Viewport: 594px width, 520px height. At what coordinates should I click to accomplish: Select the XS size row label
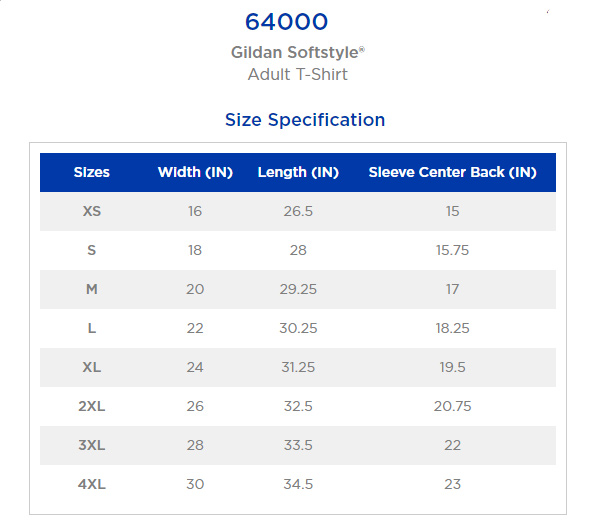(x=92, y=211)
